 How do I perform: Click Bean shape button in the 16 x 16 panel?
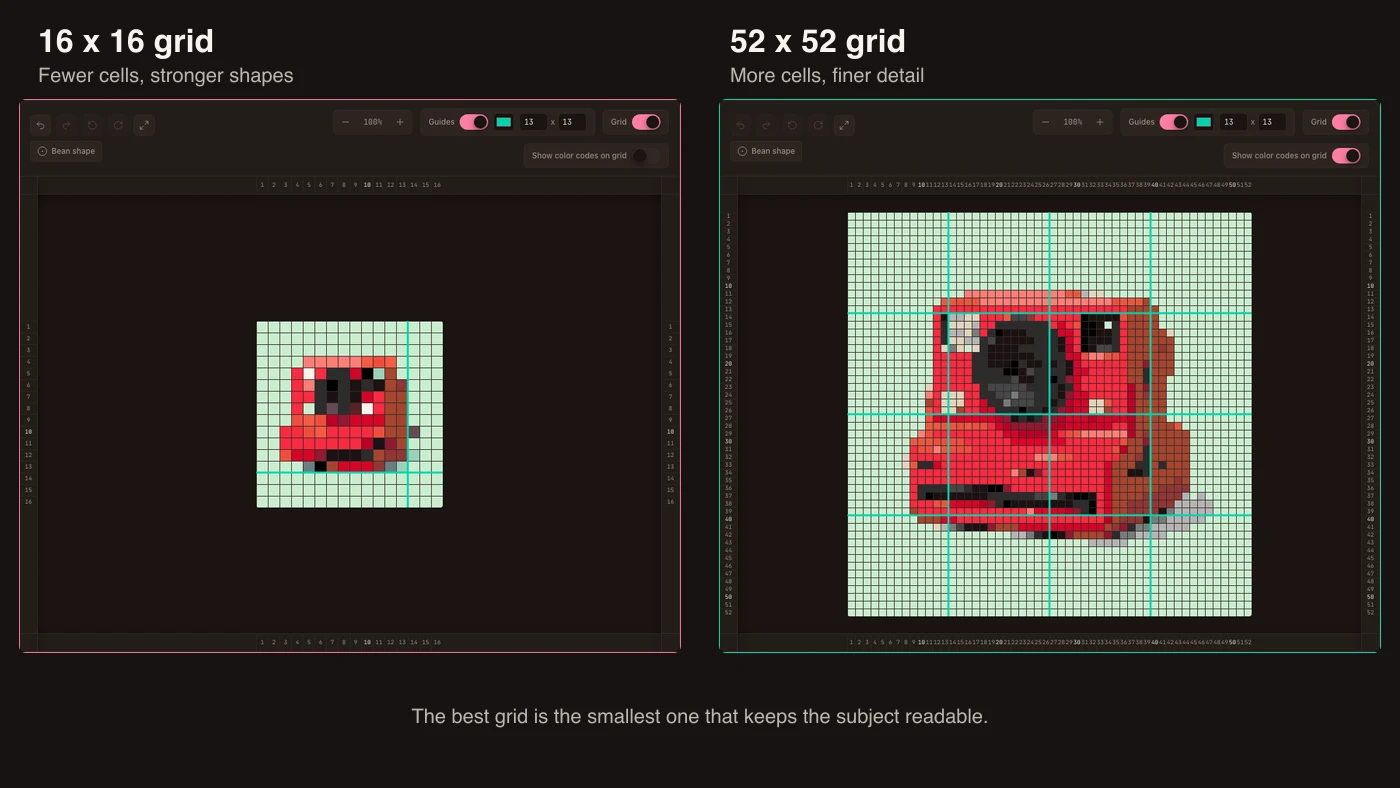pos(66,151)
